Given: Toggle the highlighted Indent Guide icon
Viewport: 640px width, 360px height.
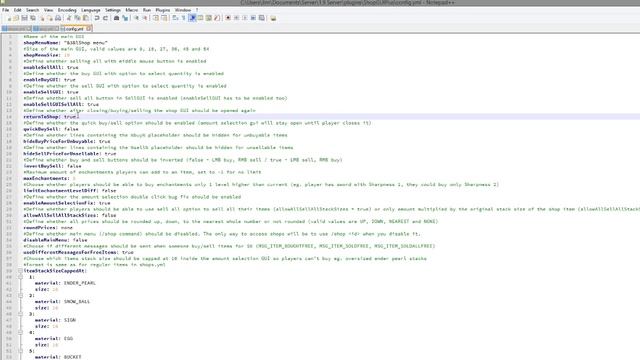Looking at the screenshot, I should [x=192, y=18].
